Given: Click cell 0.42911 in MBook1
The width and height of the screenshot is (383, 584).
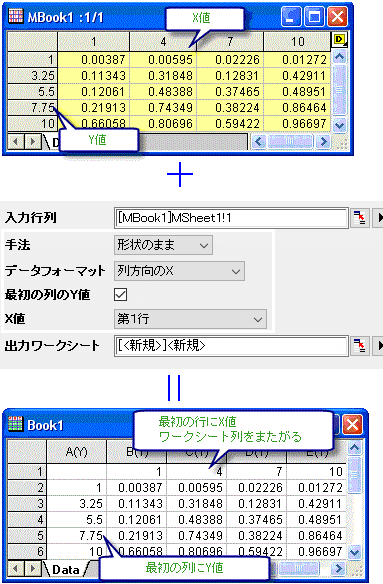Looking at the screenshot, I should pos(297,76).
